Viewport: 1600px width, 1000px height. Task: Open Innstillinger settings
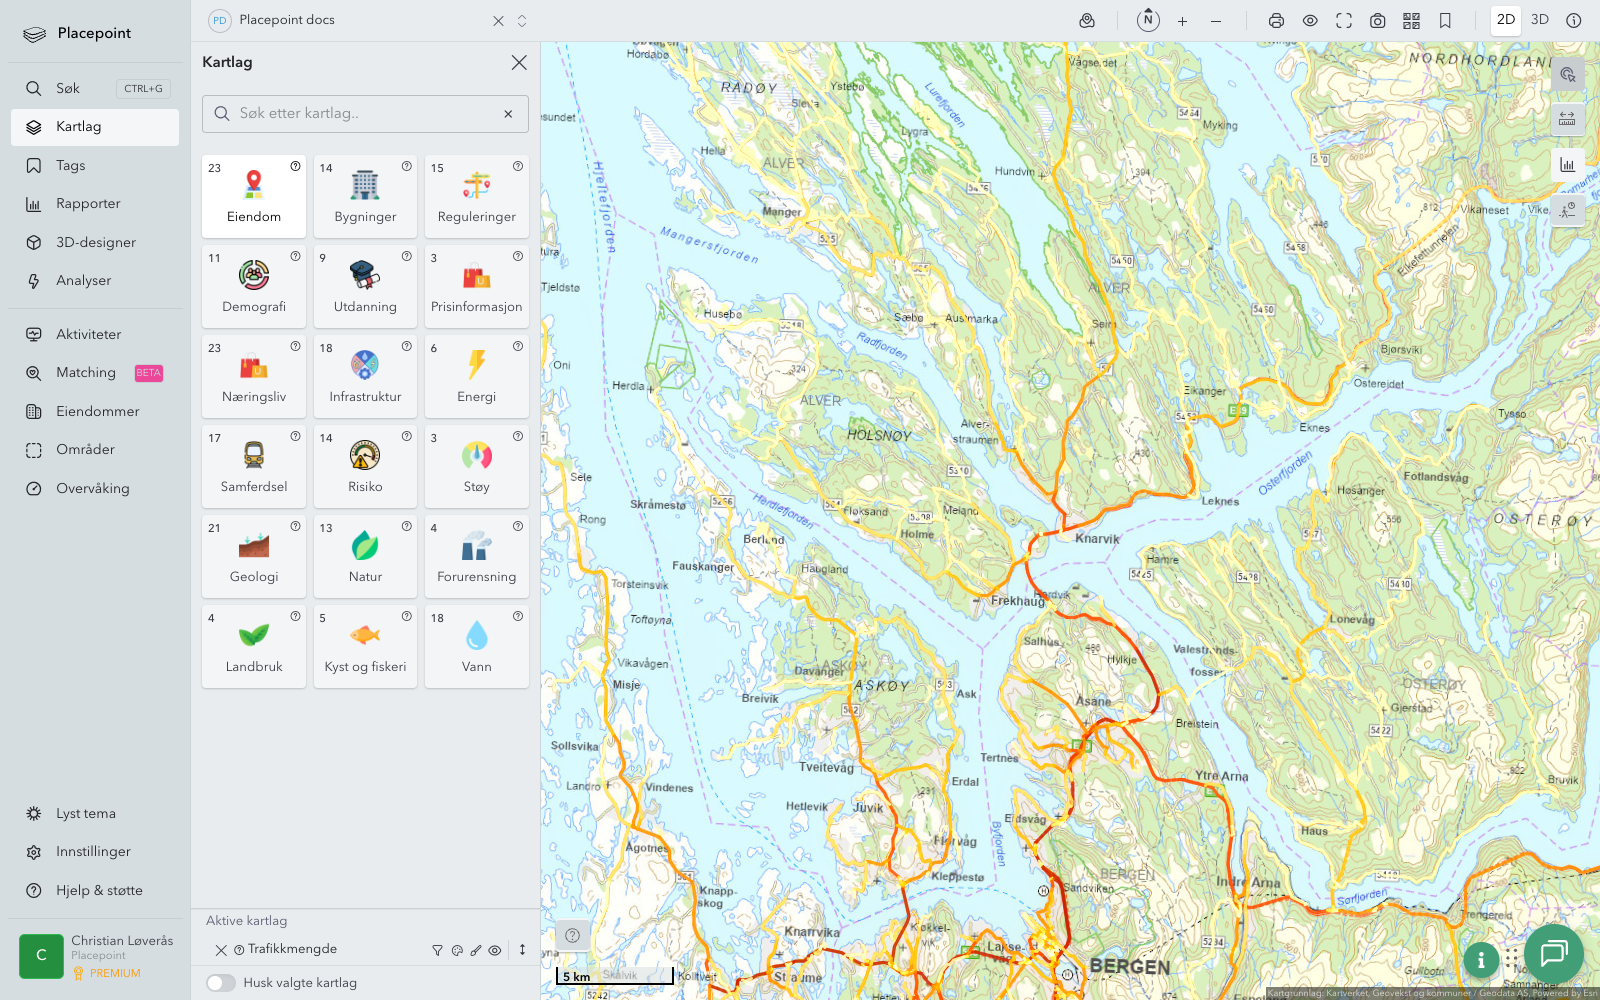[x=96, y=852]
